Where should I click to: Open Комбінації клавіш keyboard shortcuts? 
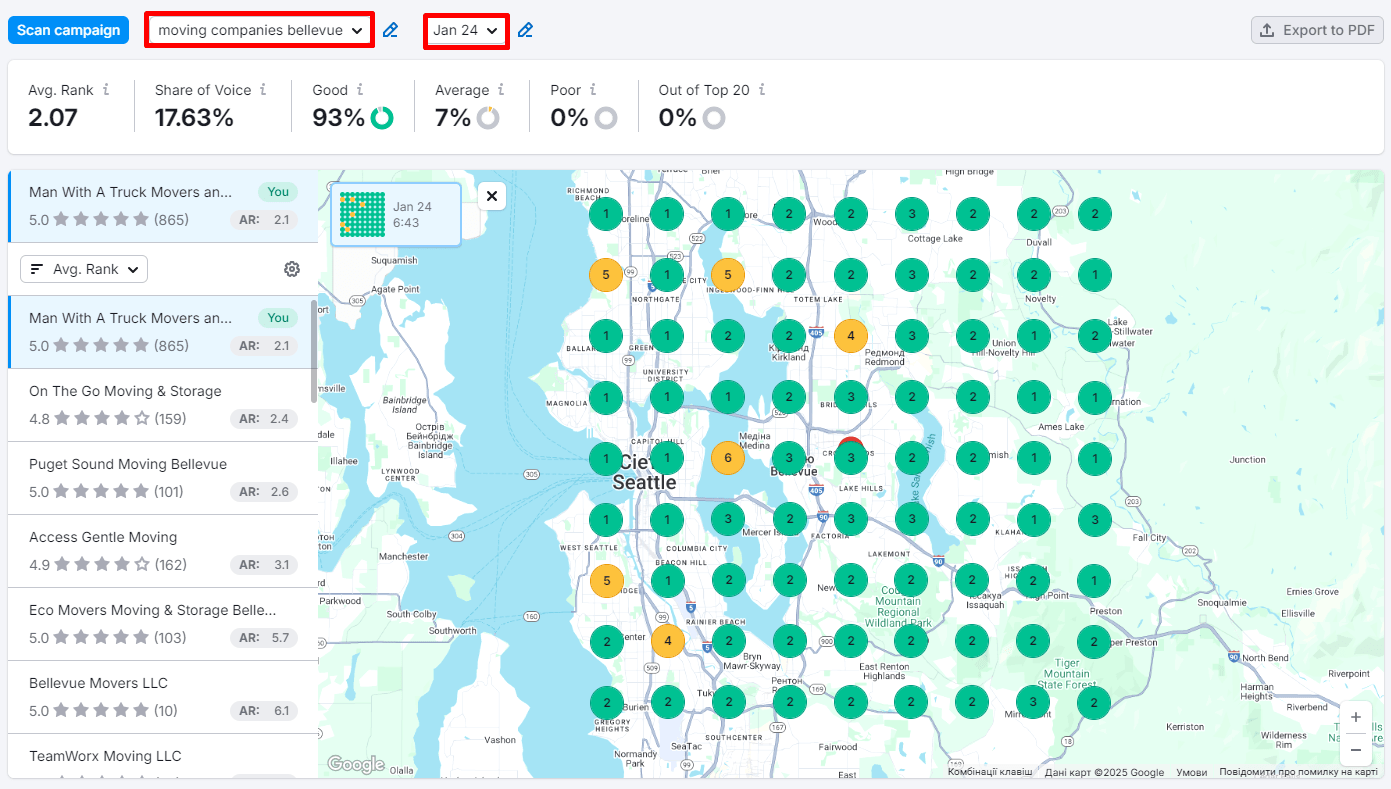point(990,772)
